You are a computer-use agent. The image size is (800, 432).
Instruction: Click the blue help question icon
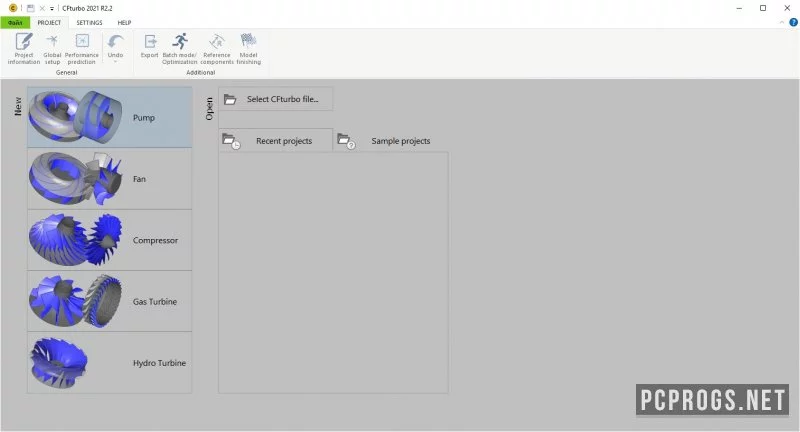[x=793, y=22]
